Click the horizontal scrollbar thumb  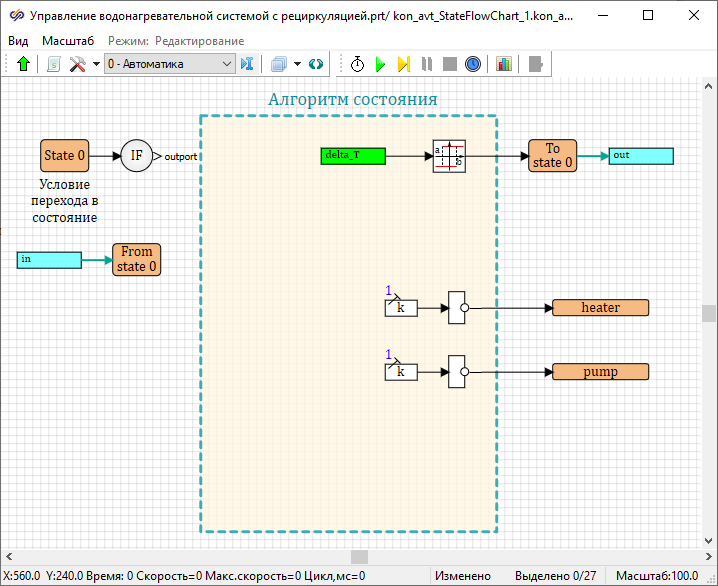pyautogui.click(x=357, y=556)
